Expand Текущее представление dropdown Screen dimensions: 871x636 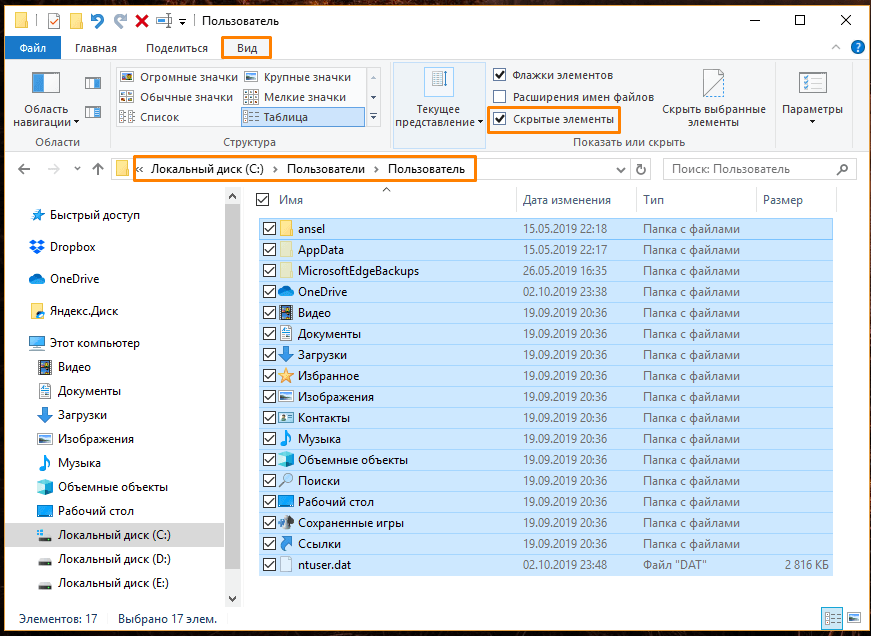(x=439, y=116)
